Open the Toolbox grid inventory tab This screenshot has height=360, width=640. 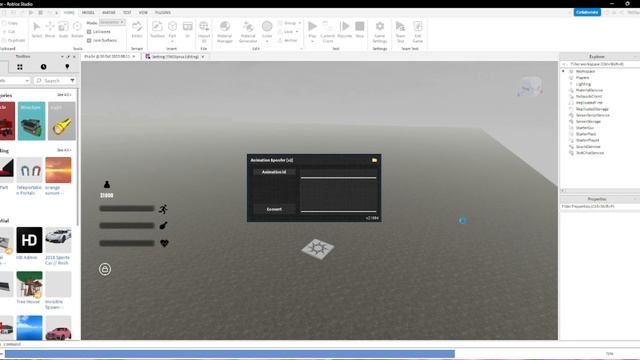click(x=20, y=67)
